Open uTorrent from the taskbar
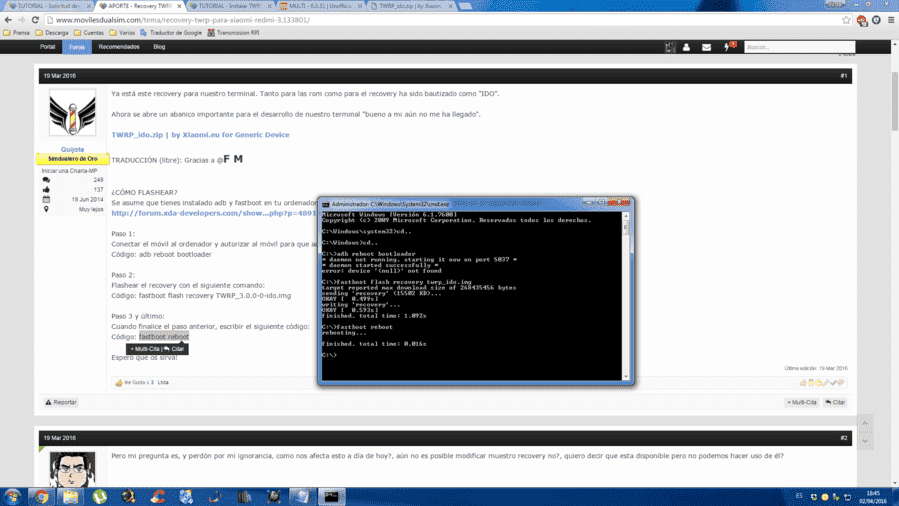Screen dimensions: 899x506 pos(100,496)
